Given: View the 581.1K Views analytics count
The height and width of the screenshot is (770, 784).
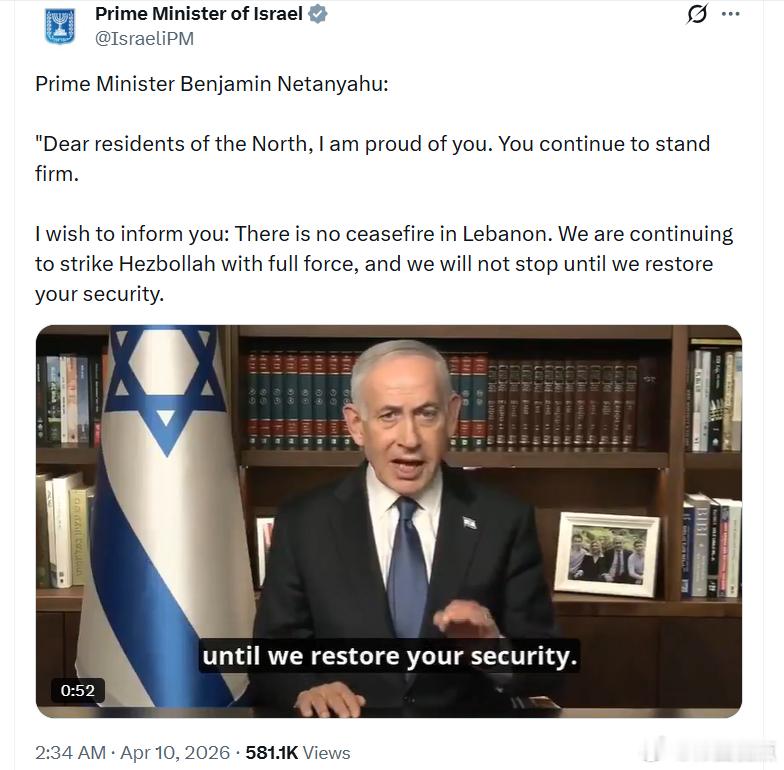Looking at the screenshot, I should 298,752.
